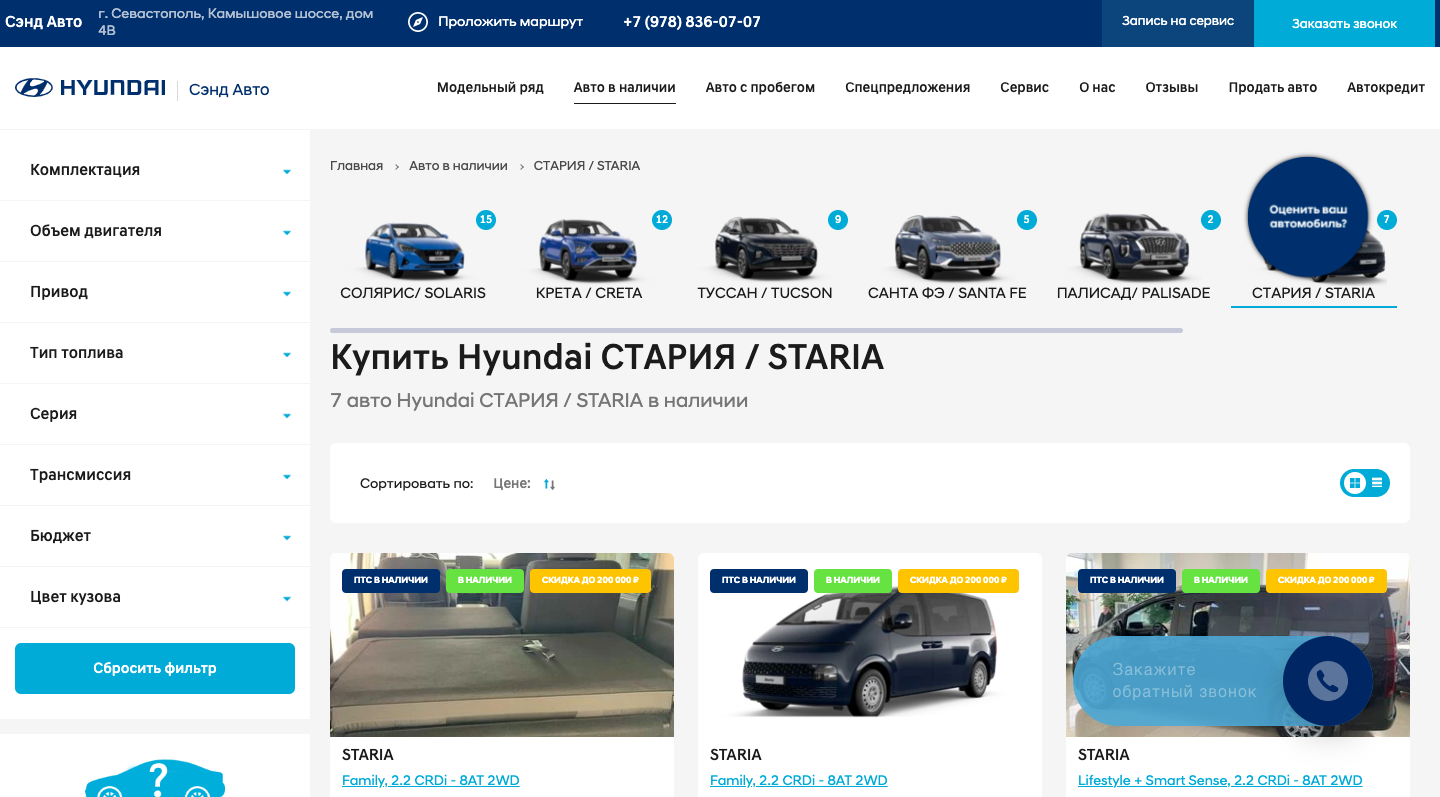The image size is (1440, 797).
Task: Click the count badge 5 on Santa Fe
Action: pos(1027,219)
